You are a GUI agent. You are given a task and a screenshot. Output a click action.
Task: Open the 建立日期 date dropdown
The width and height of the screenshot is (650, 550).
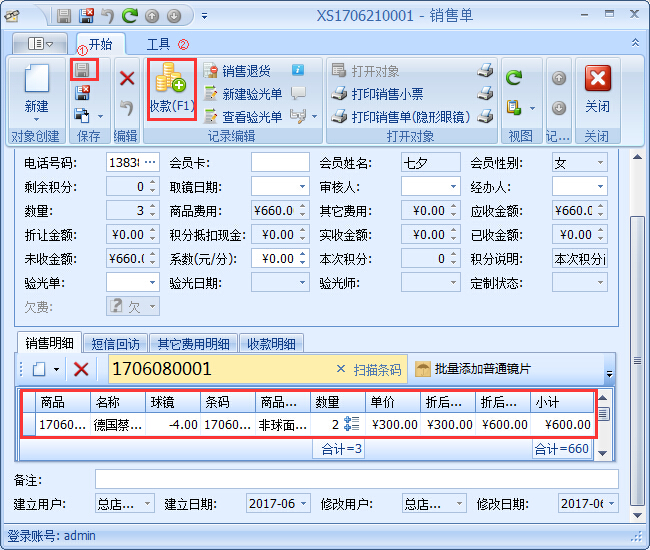(x=303, y=503)
